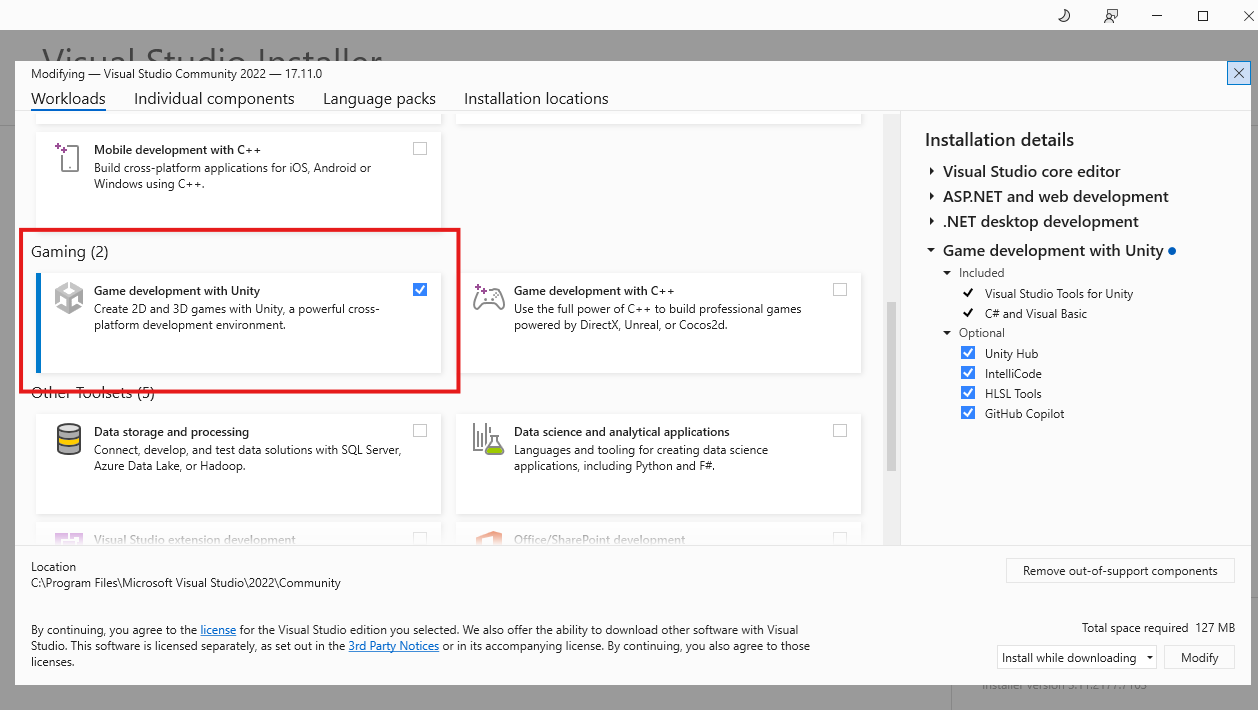
Task: Click the Unity cube workload icon
Action: [69, 299]
